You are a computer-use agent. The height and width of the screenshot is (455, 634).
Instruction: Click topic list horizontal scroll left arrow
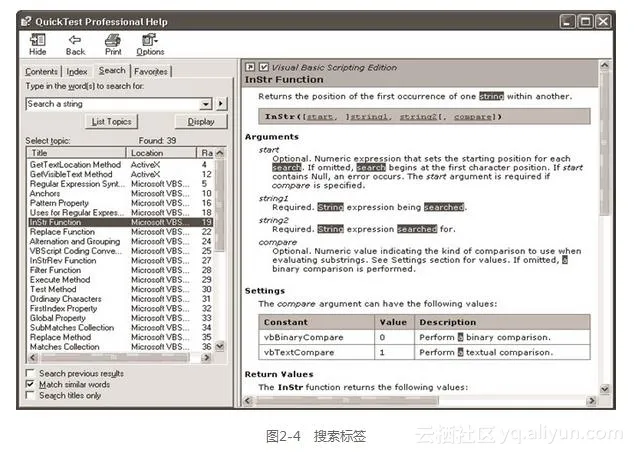pos(33,358)
